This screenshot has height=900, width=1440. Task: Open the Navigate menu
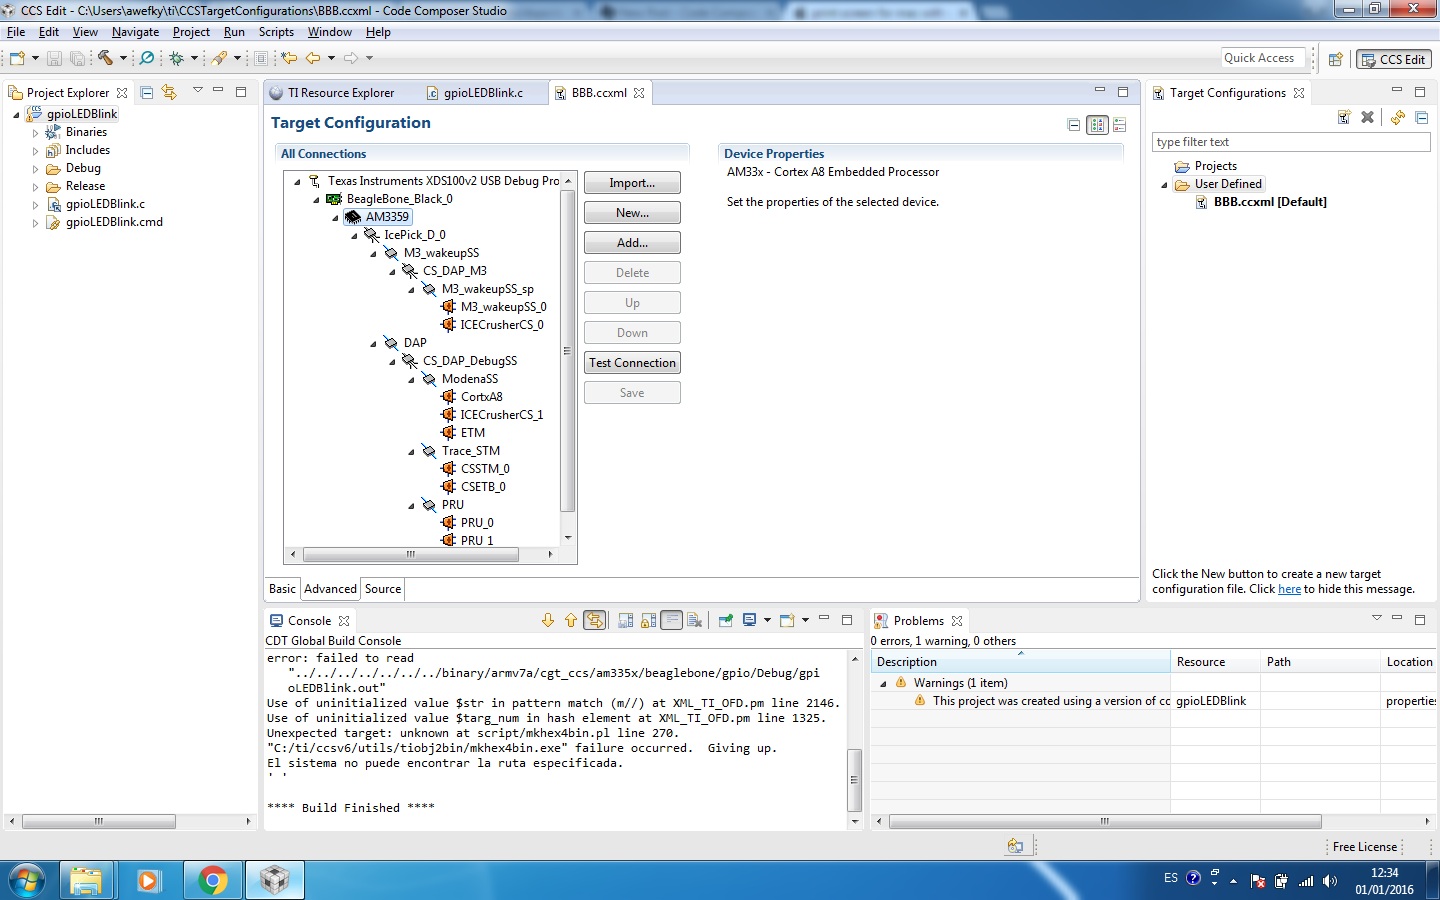[135, 32]
